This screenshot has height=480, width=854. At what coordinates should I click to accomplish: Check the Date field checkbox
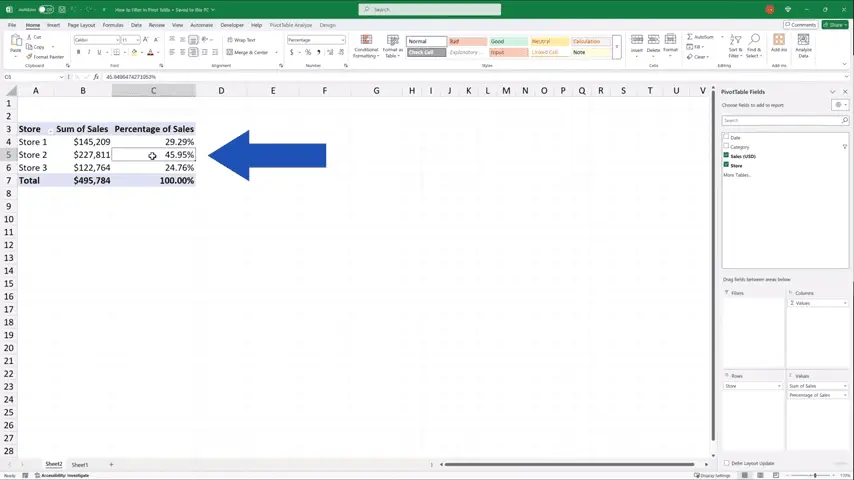[x=726, y=137]
